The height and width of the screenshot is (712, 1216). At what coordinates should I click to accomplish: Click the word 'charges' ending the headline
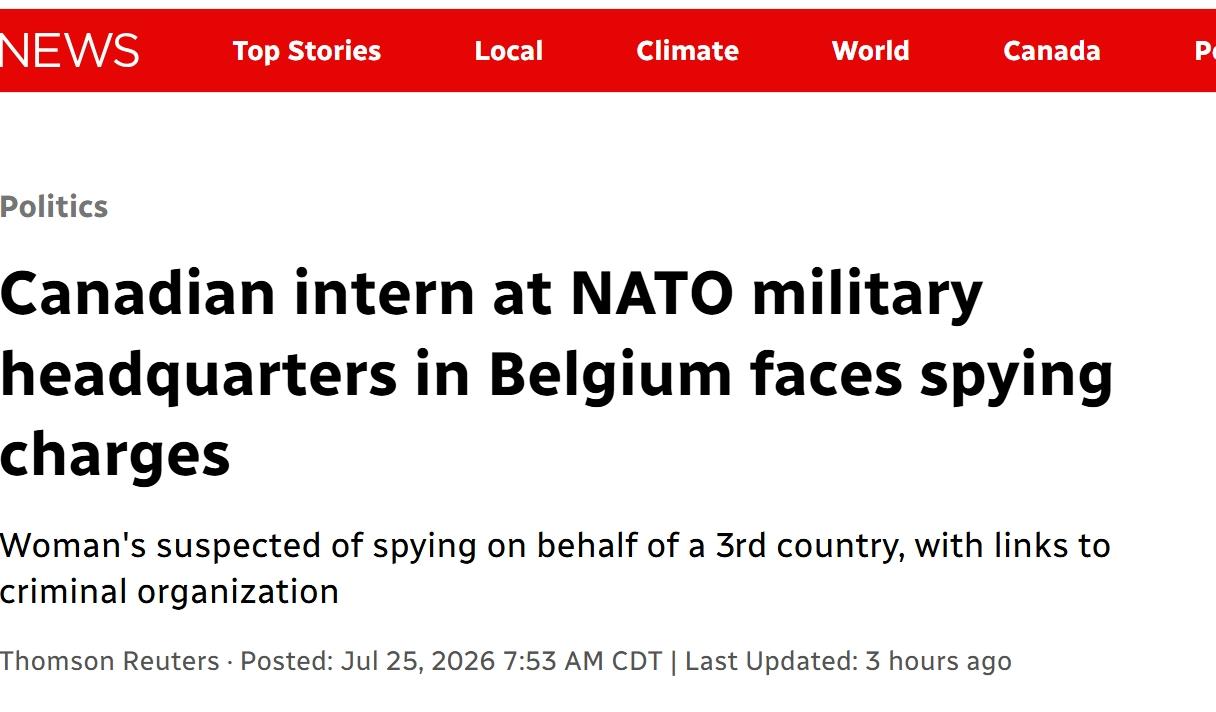pyautogui.click(x=115, y=456)
